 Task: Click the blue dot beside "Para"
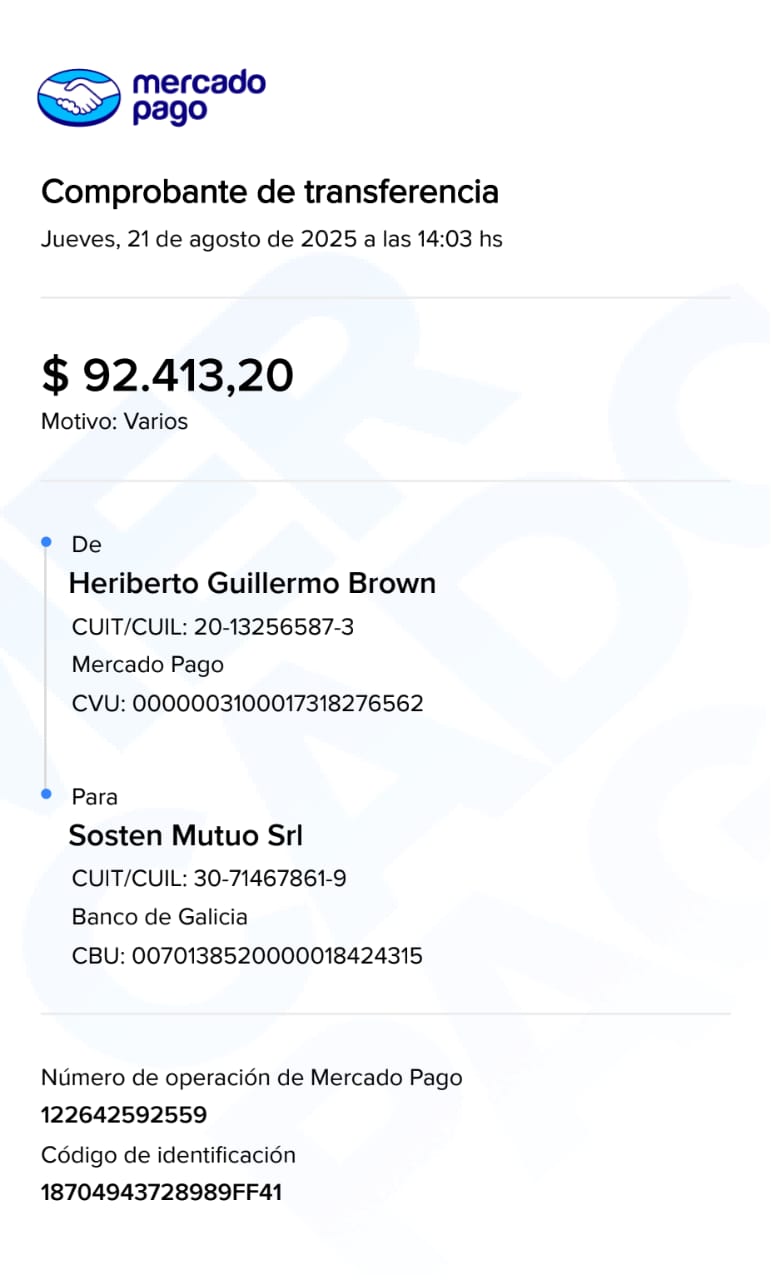(46, 793)
